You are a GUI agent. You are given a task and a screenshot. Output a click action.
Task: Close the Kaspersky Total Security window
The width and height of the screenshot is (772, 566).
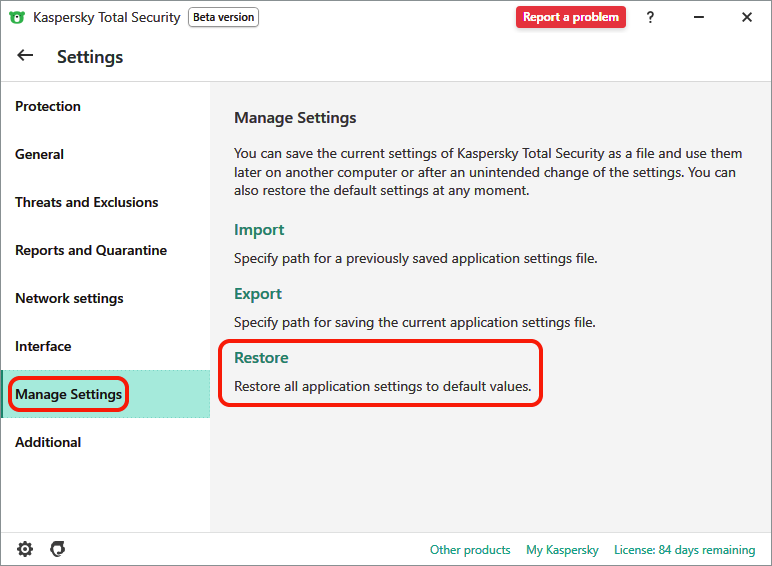(746, 17)
